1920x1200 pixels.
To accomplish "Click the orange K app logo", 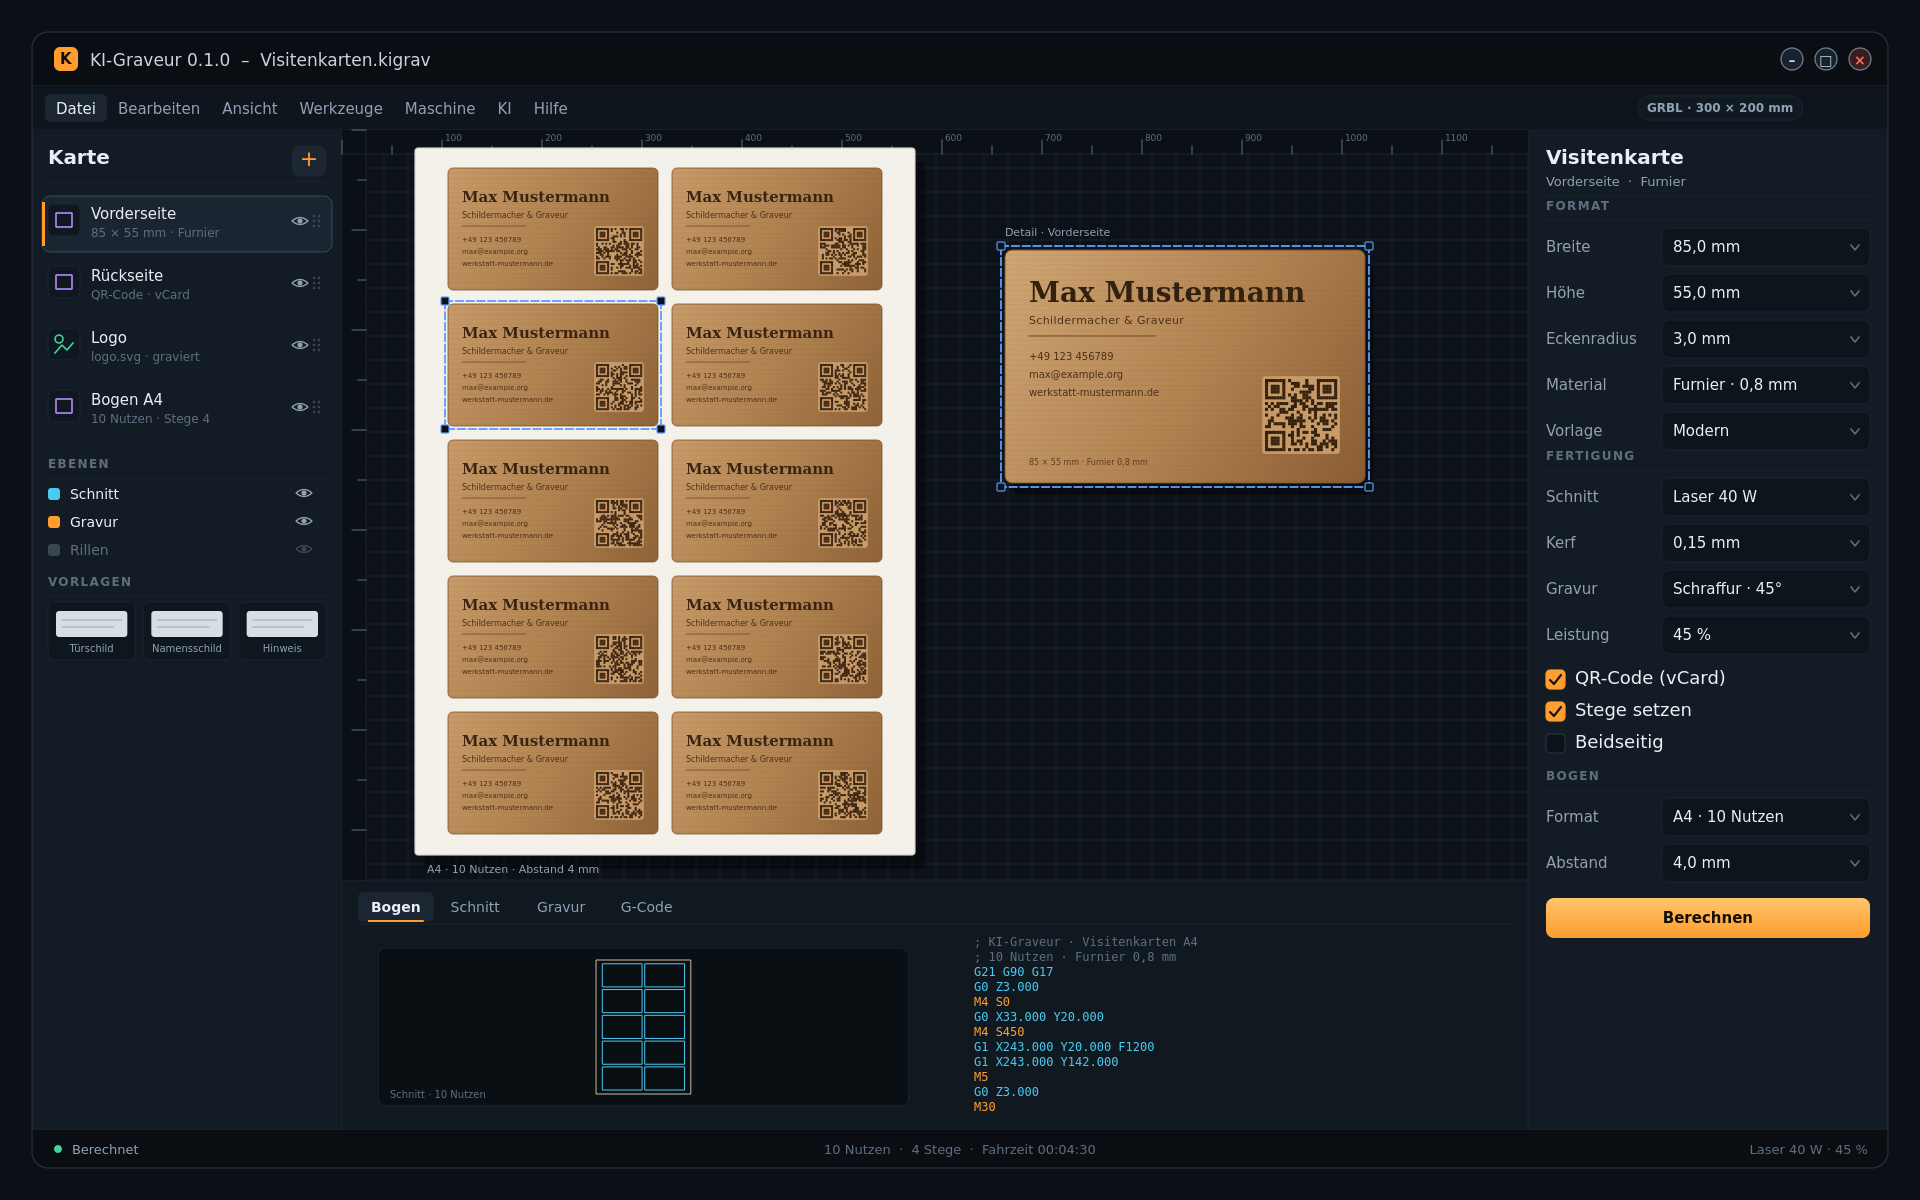I will [66, 59].
